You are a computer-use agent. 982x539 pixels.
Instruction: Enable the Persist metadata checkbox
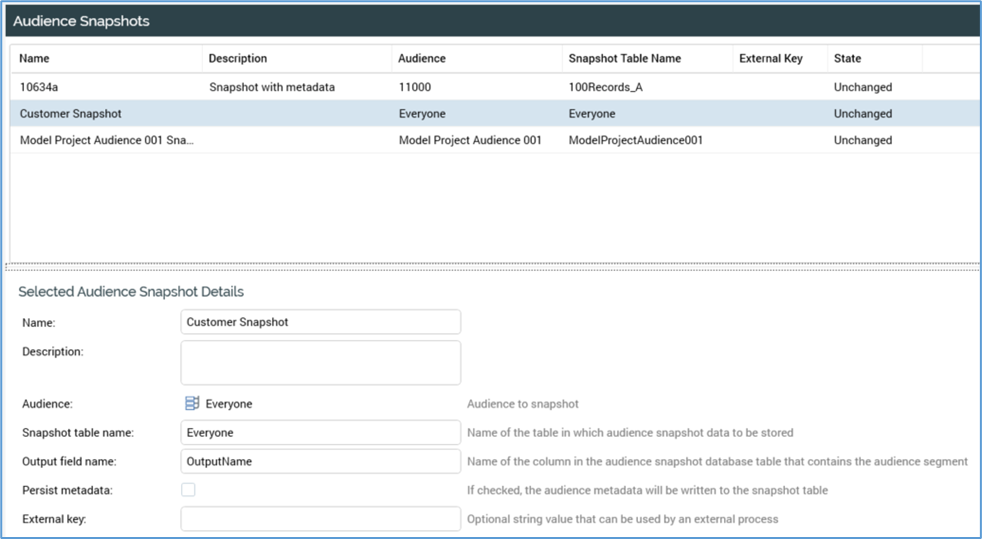pos(188,490)
